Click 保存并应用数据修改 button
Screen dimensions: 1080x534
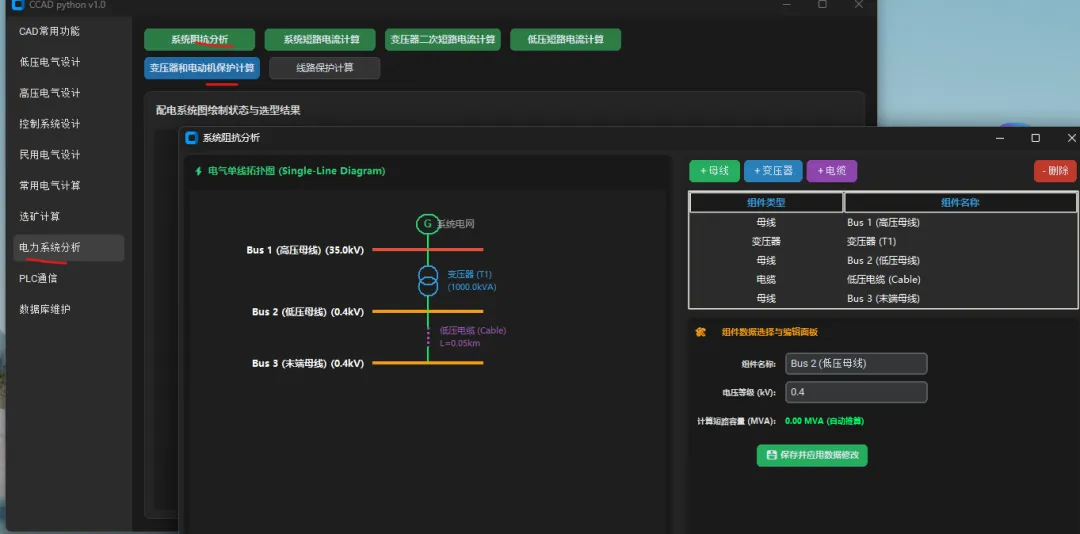click(x=812, y=455)
